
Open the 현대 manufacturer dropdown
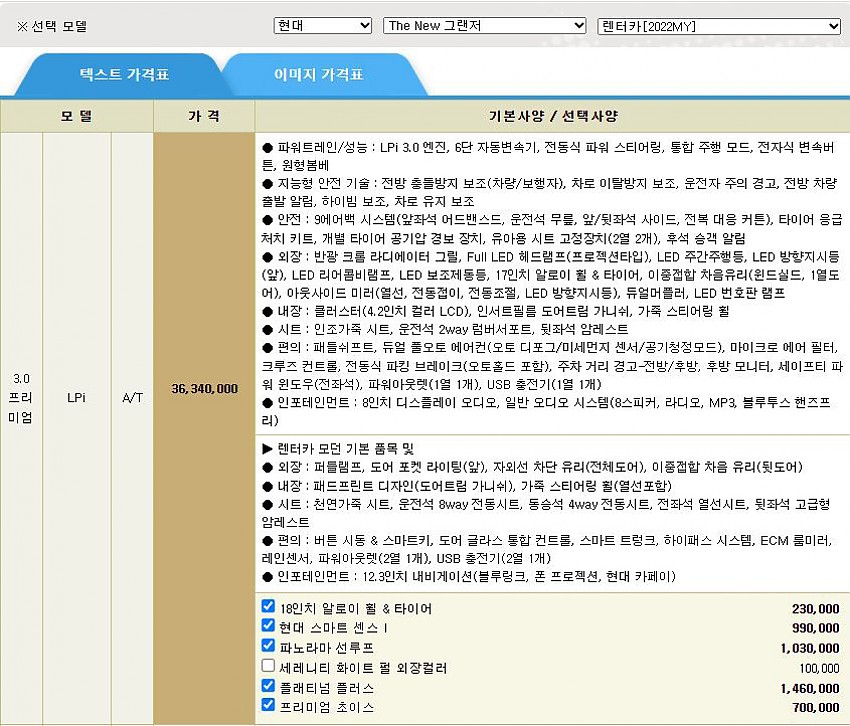(x=322, y=26)
